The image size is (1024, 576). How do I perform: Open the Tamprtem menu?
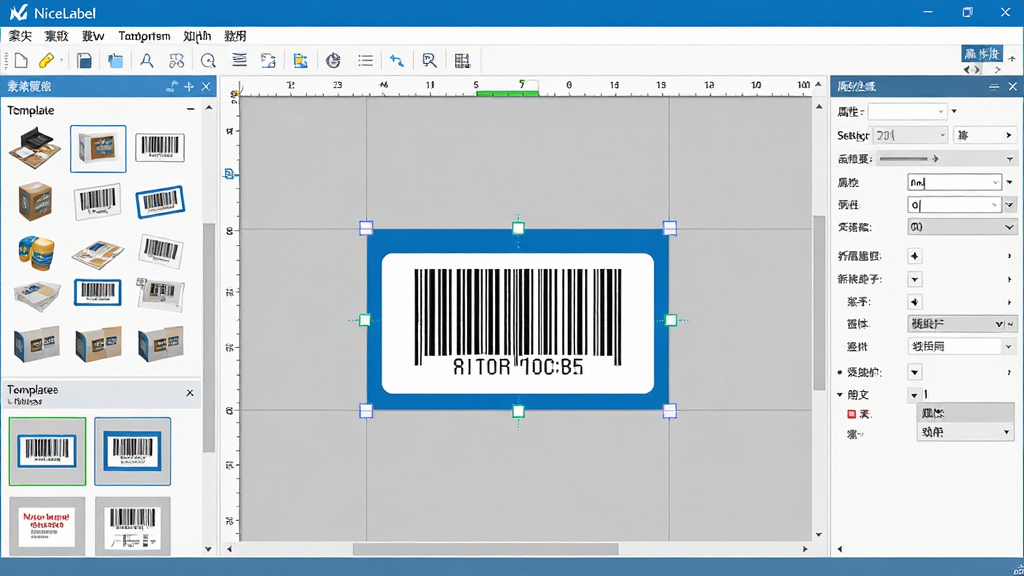coord(144,36)
